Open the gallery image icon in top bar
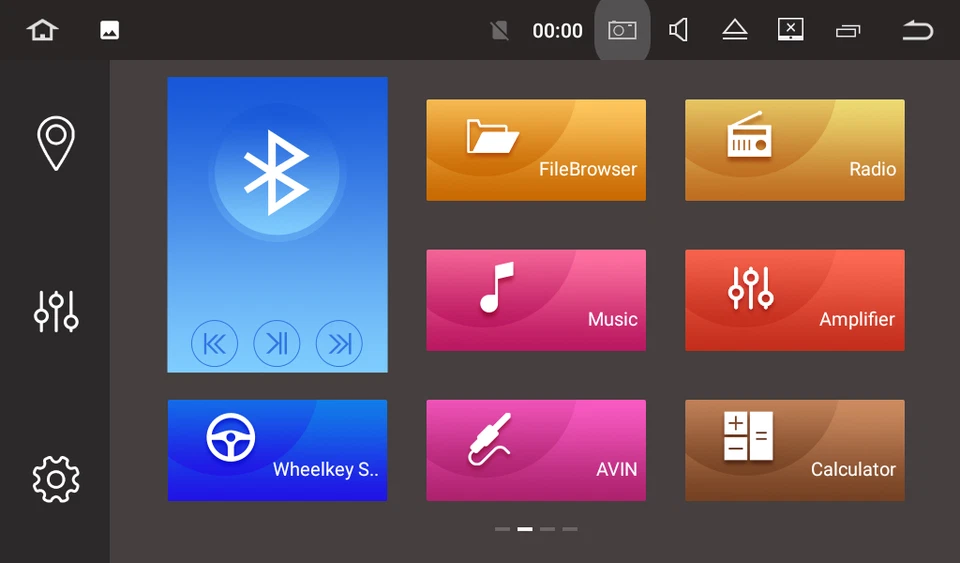 [x=110, y=30]
